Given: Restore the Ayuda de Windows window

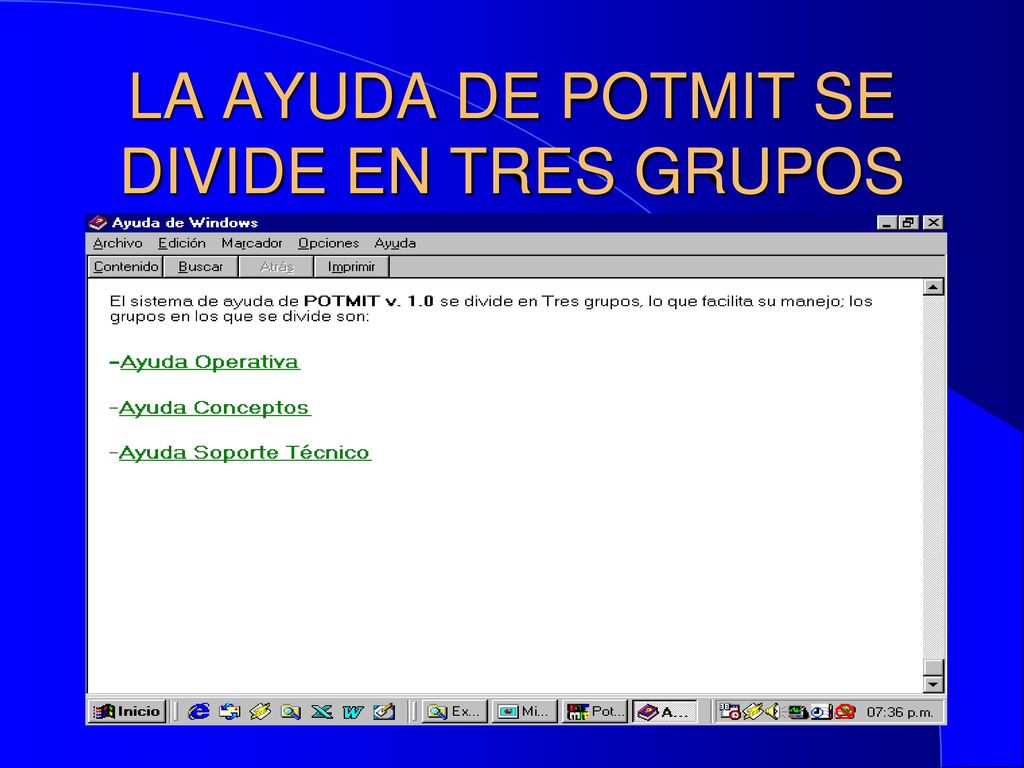Looking at the screenshot, I should [908, 223].
